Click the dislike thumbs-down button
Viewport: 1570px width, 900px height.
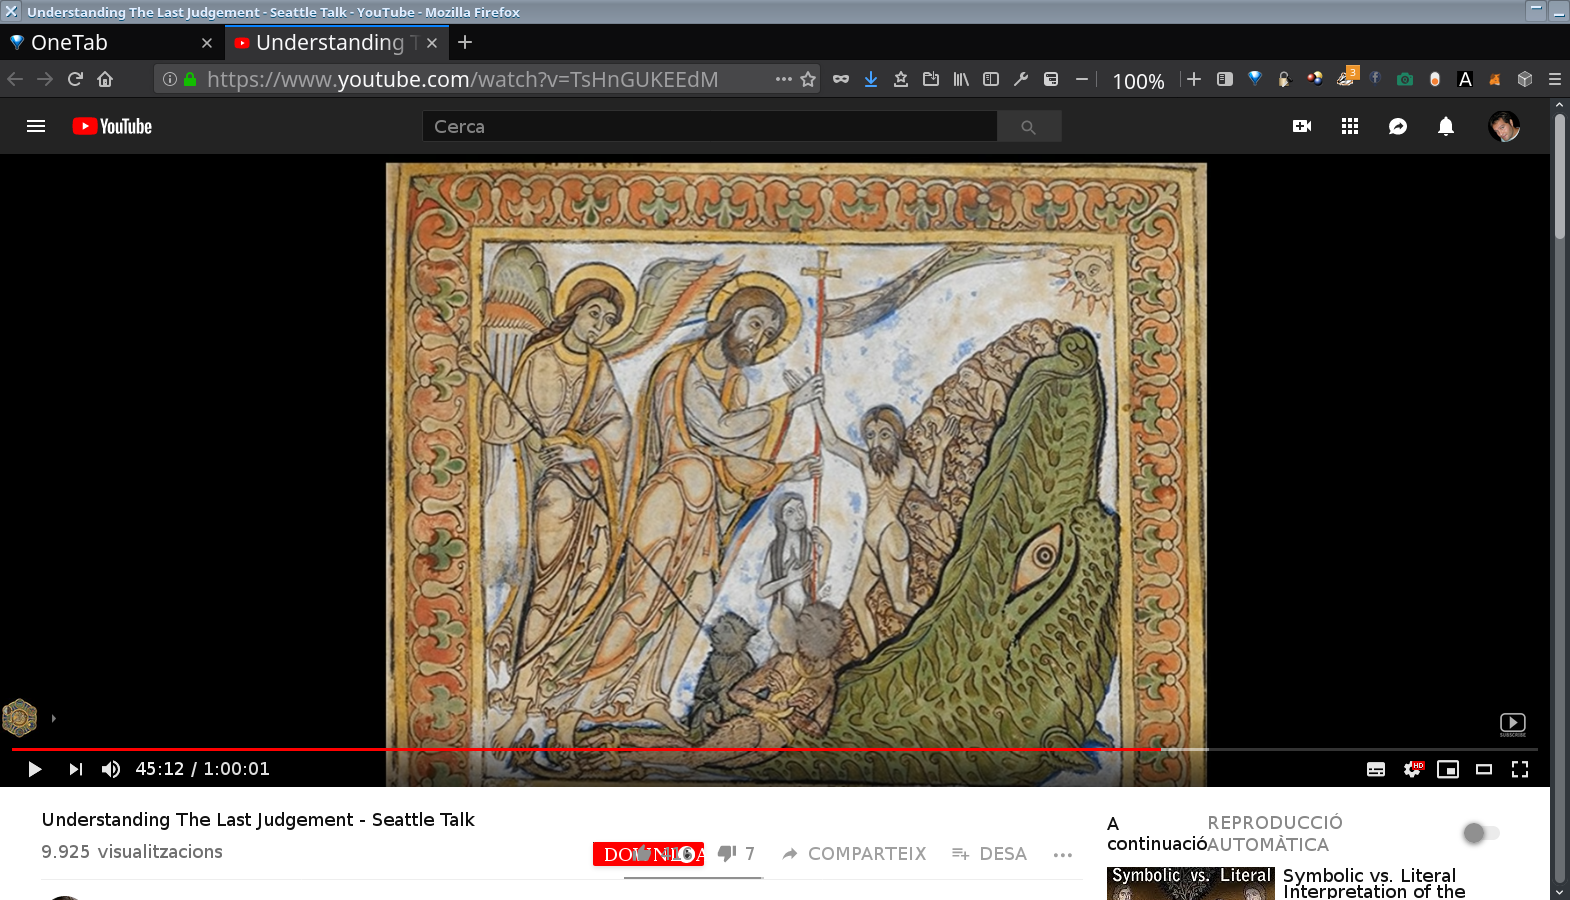pos(727,853)
